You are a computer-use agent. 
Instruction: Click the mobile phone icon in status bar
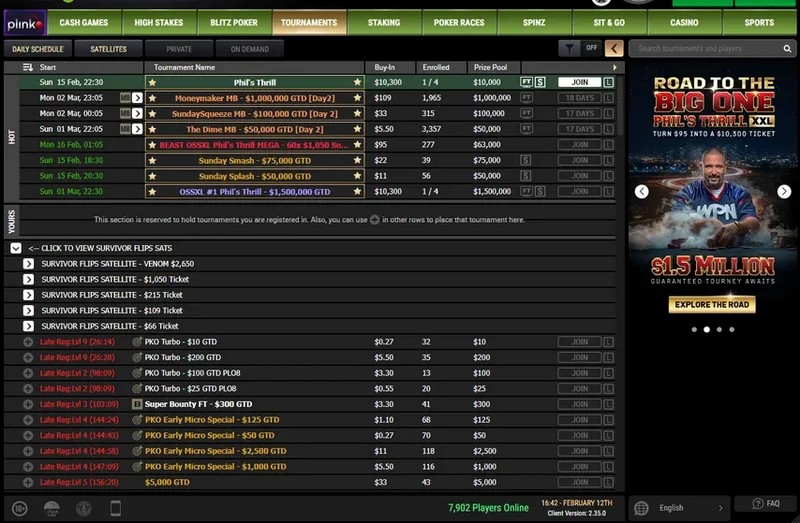coord(115,508)
